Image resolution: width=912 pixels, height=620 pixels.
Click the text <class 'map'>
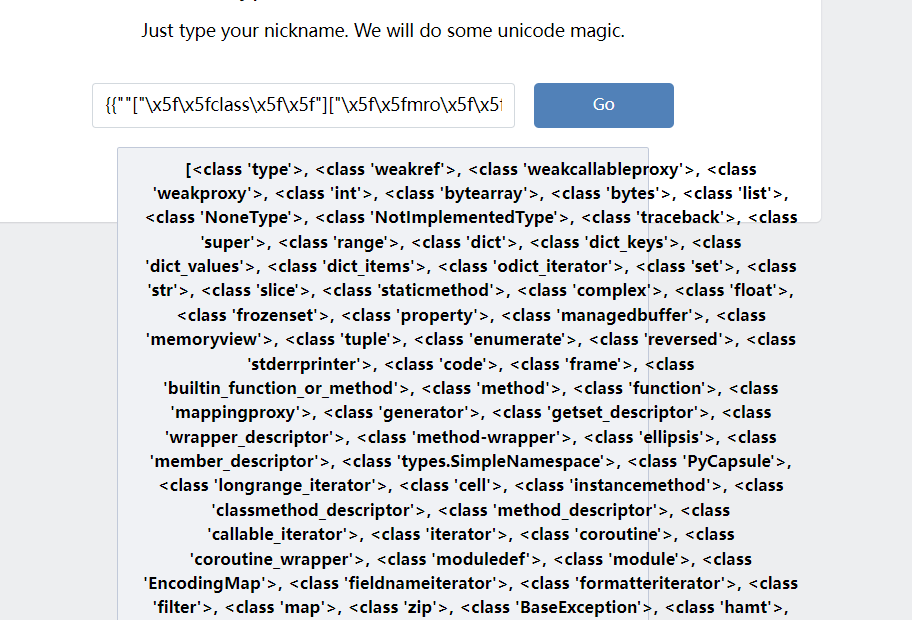pos(280,607)
